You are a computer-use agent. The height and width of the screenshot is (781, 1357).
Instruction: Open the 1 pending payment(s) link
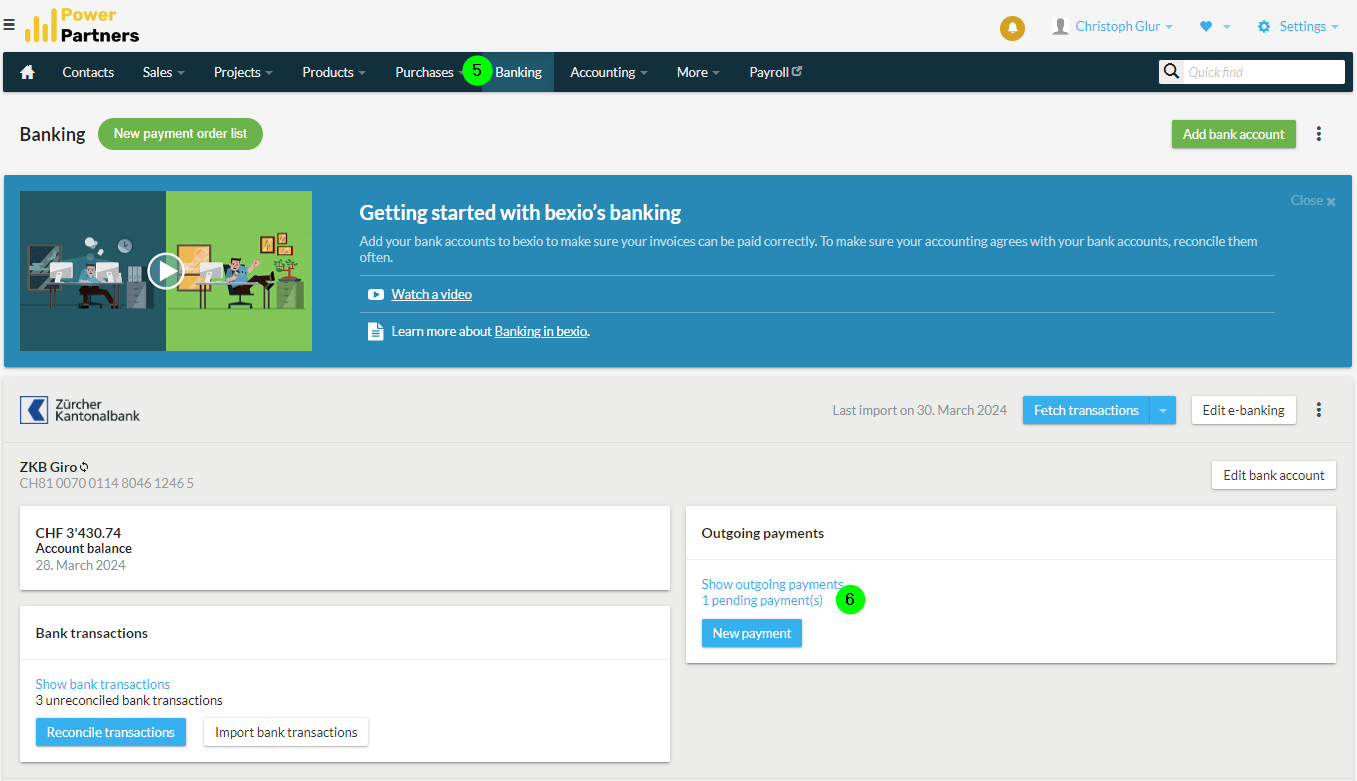pos(762,600)
